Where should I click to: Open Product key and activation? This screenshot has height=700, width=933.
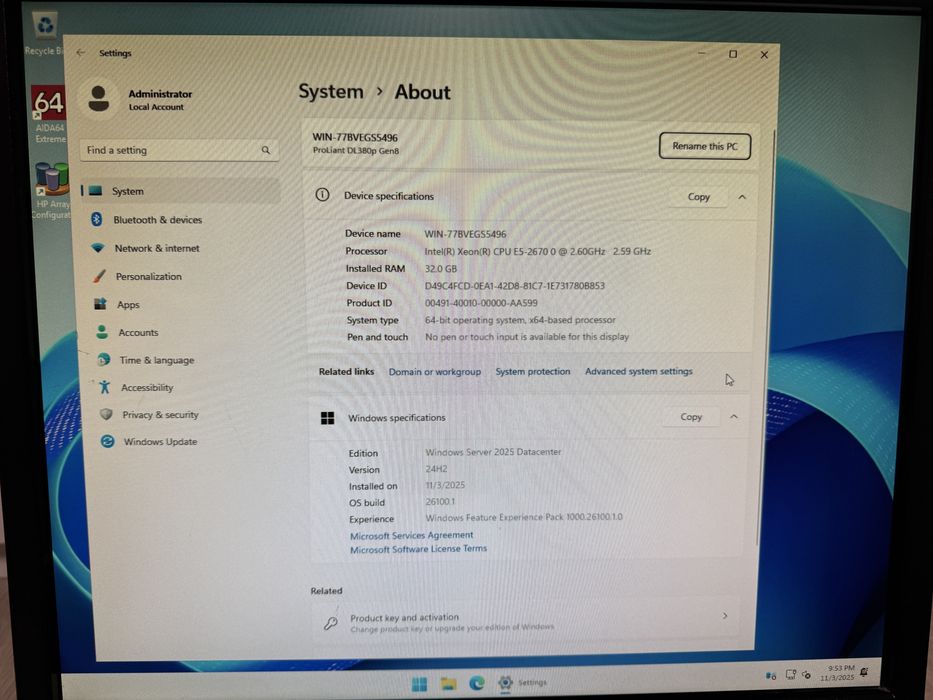(525, 621)
